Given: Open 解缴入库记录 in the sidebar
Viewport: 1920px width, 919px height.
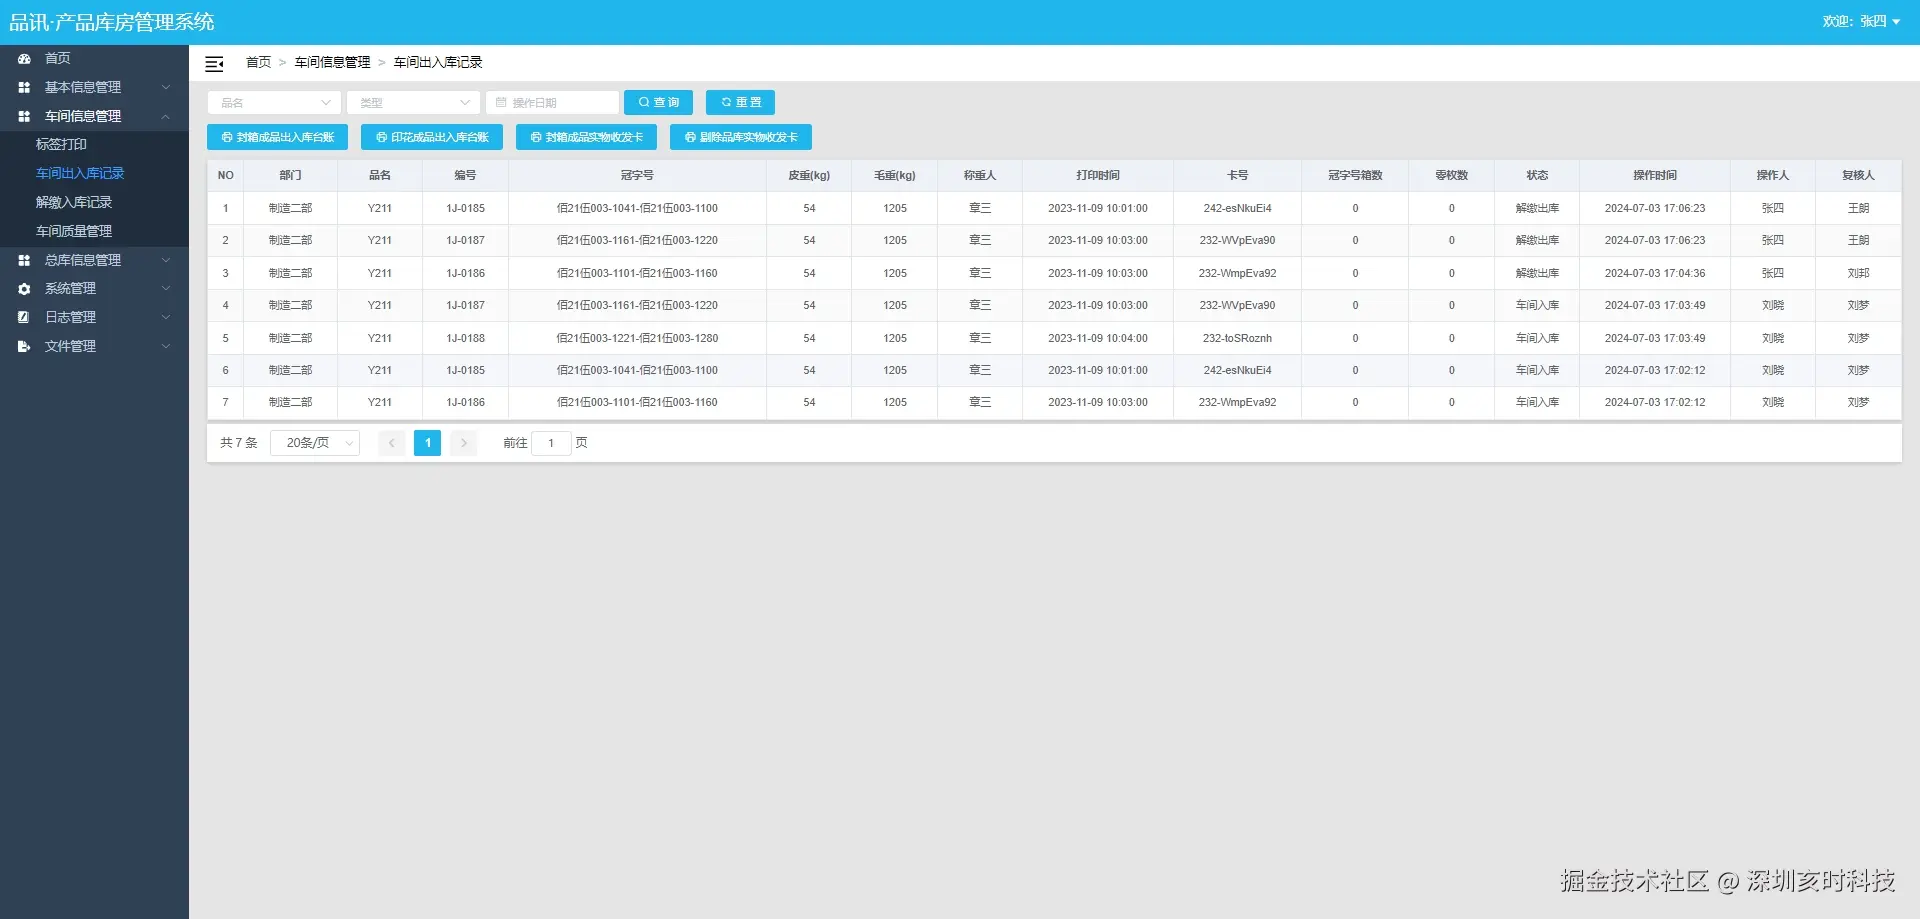Looking at the screenshot, I should click(x=74, y=203).
